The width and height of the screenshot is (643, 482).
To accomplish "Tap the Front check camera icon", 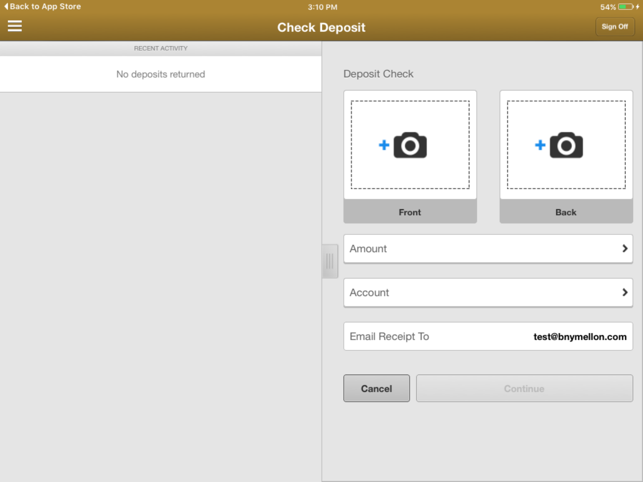I will 410,145.
